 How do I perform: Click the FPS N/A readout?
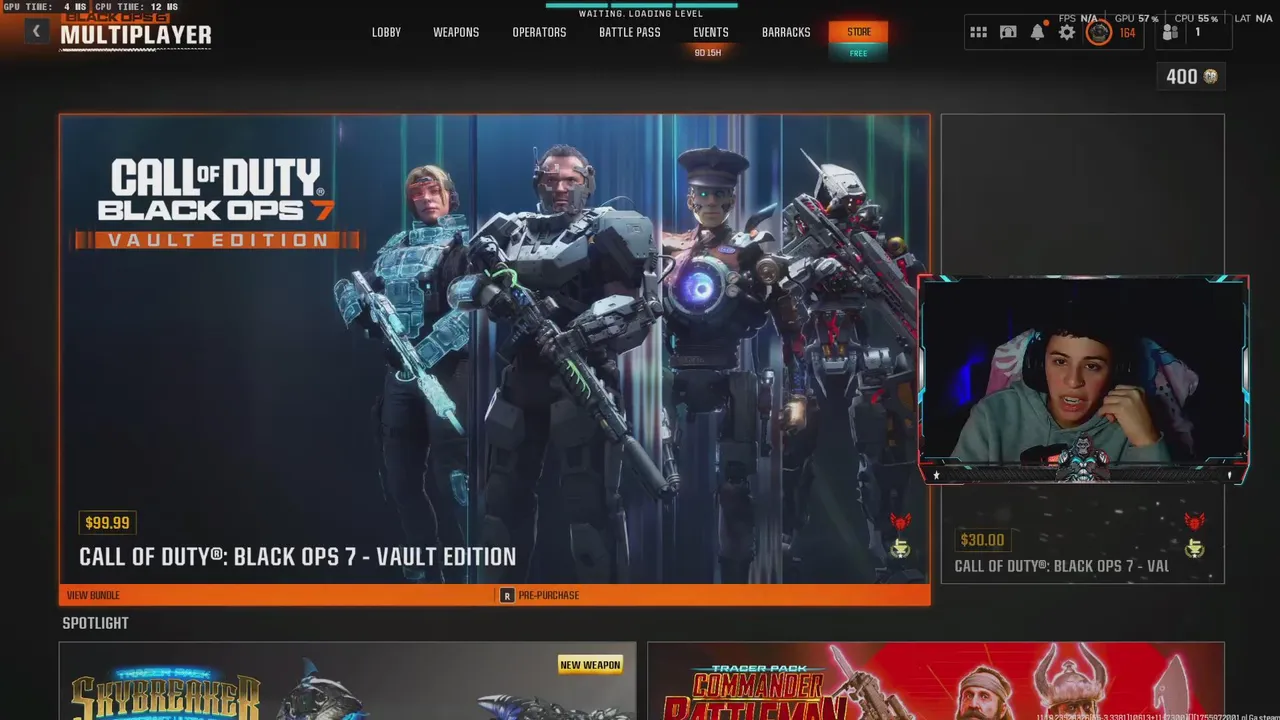click(1079, 18)
